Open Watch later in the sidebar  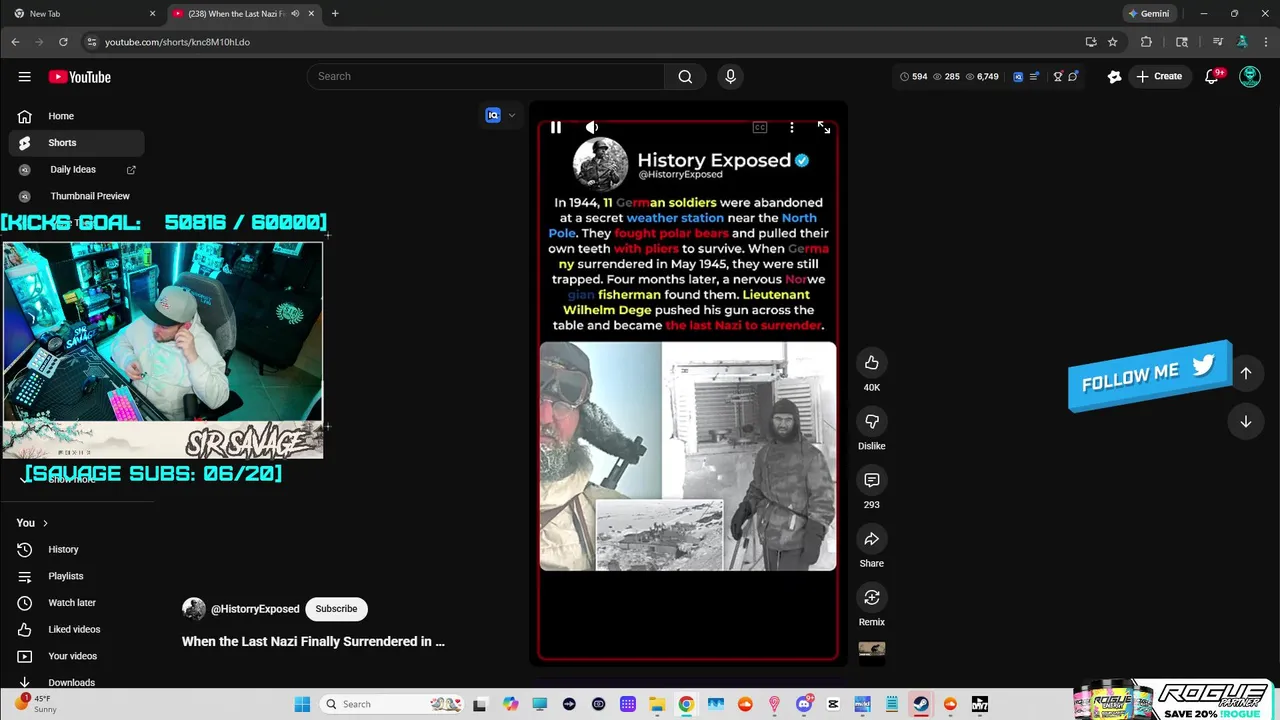(76, 603)
